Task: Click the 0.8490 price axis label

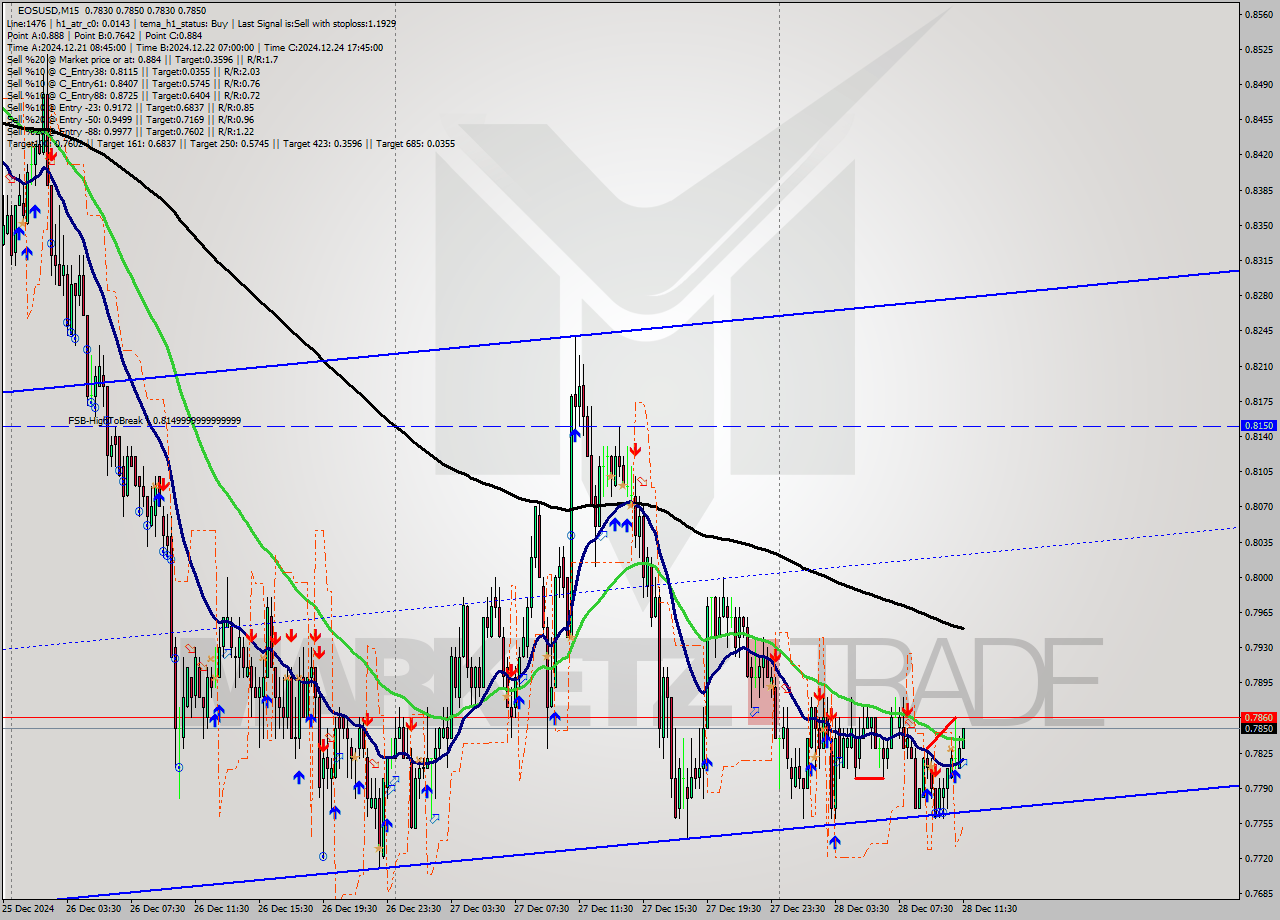Action: (x=1259, y=84)
